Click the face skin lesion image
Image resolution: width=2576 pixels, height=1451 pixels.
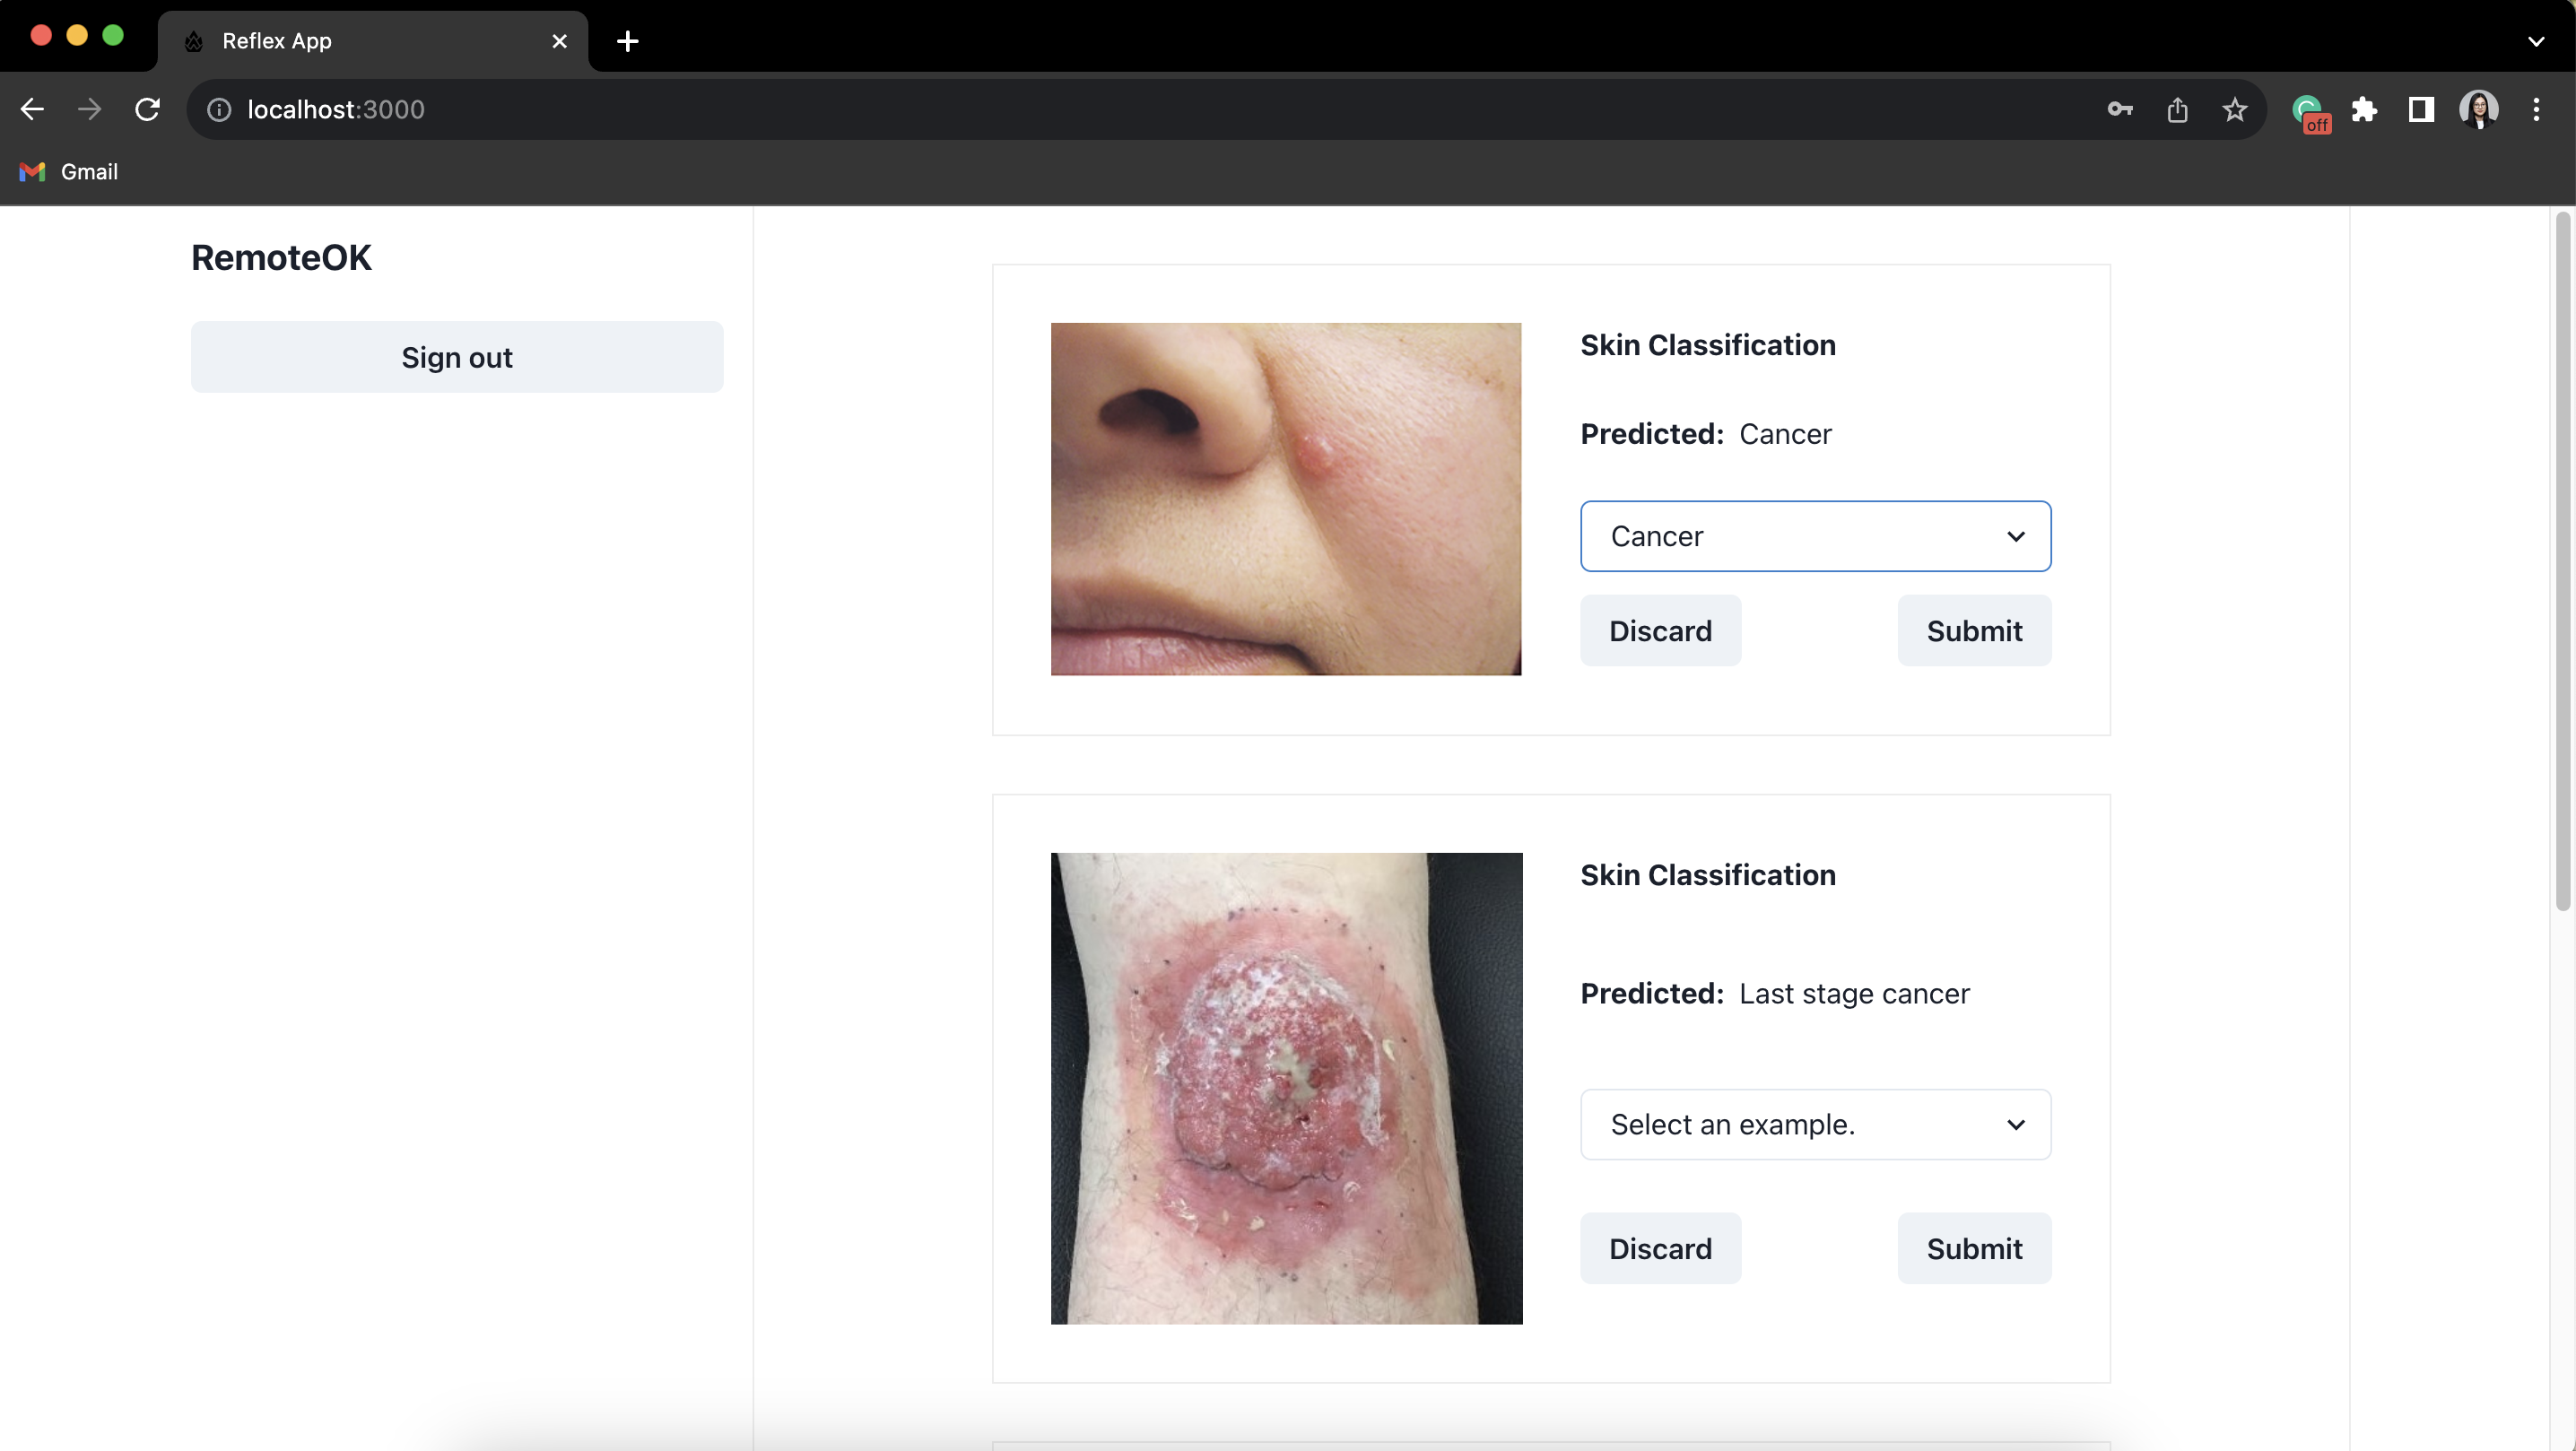(1285, 499)
